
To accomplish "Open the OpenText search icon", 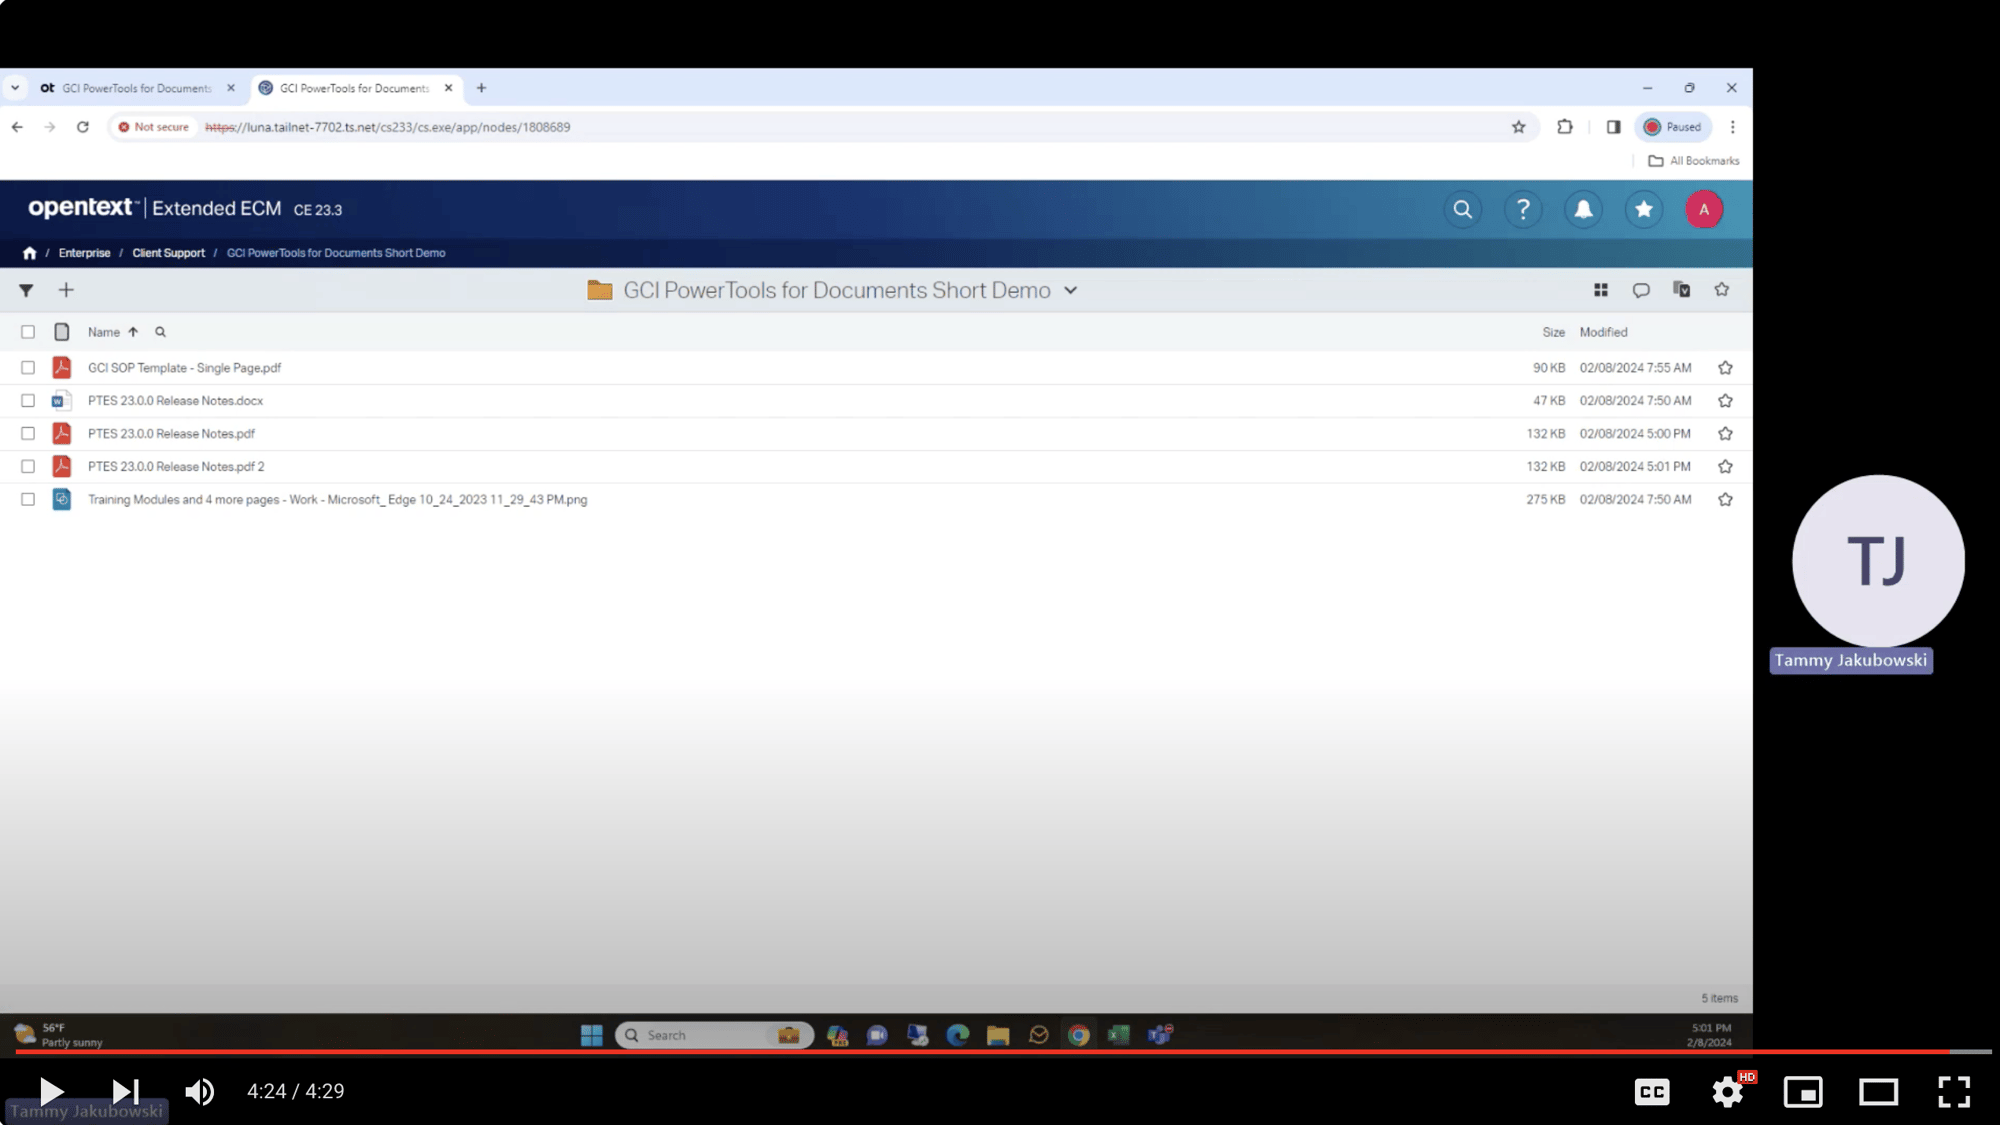I will coord(1462,209).
